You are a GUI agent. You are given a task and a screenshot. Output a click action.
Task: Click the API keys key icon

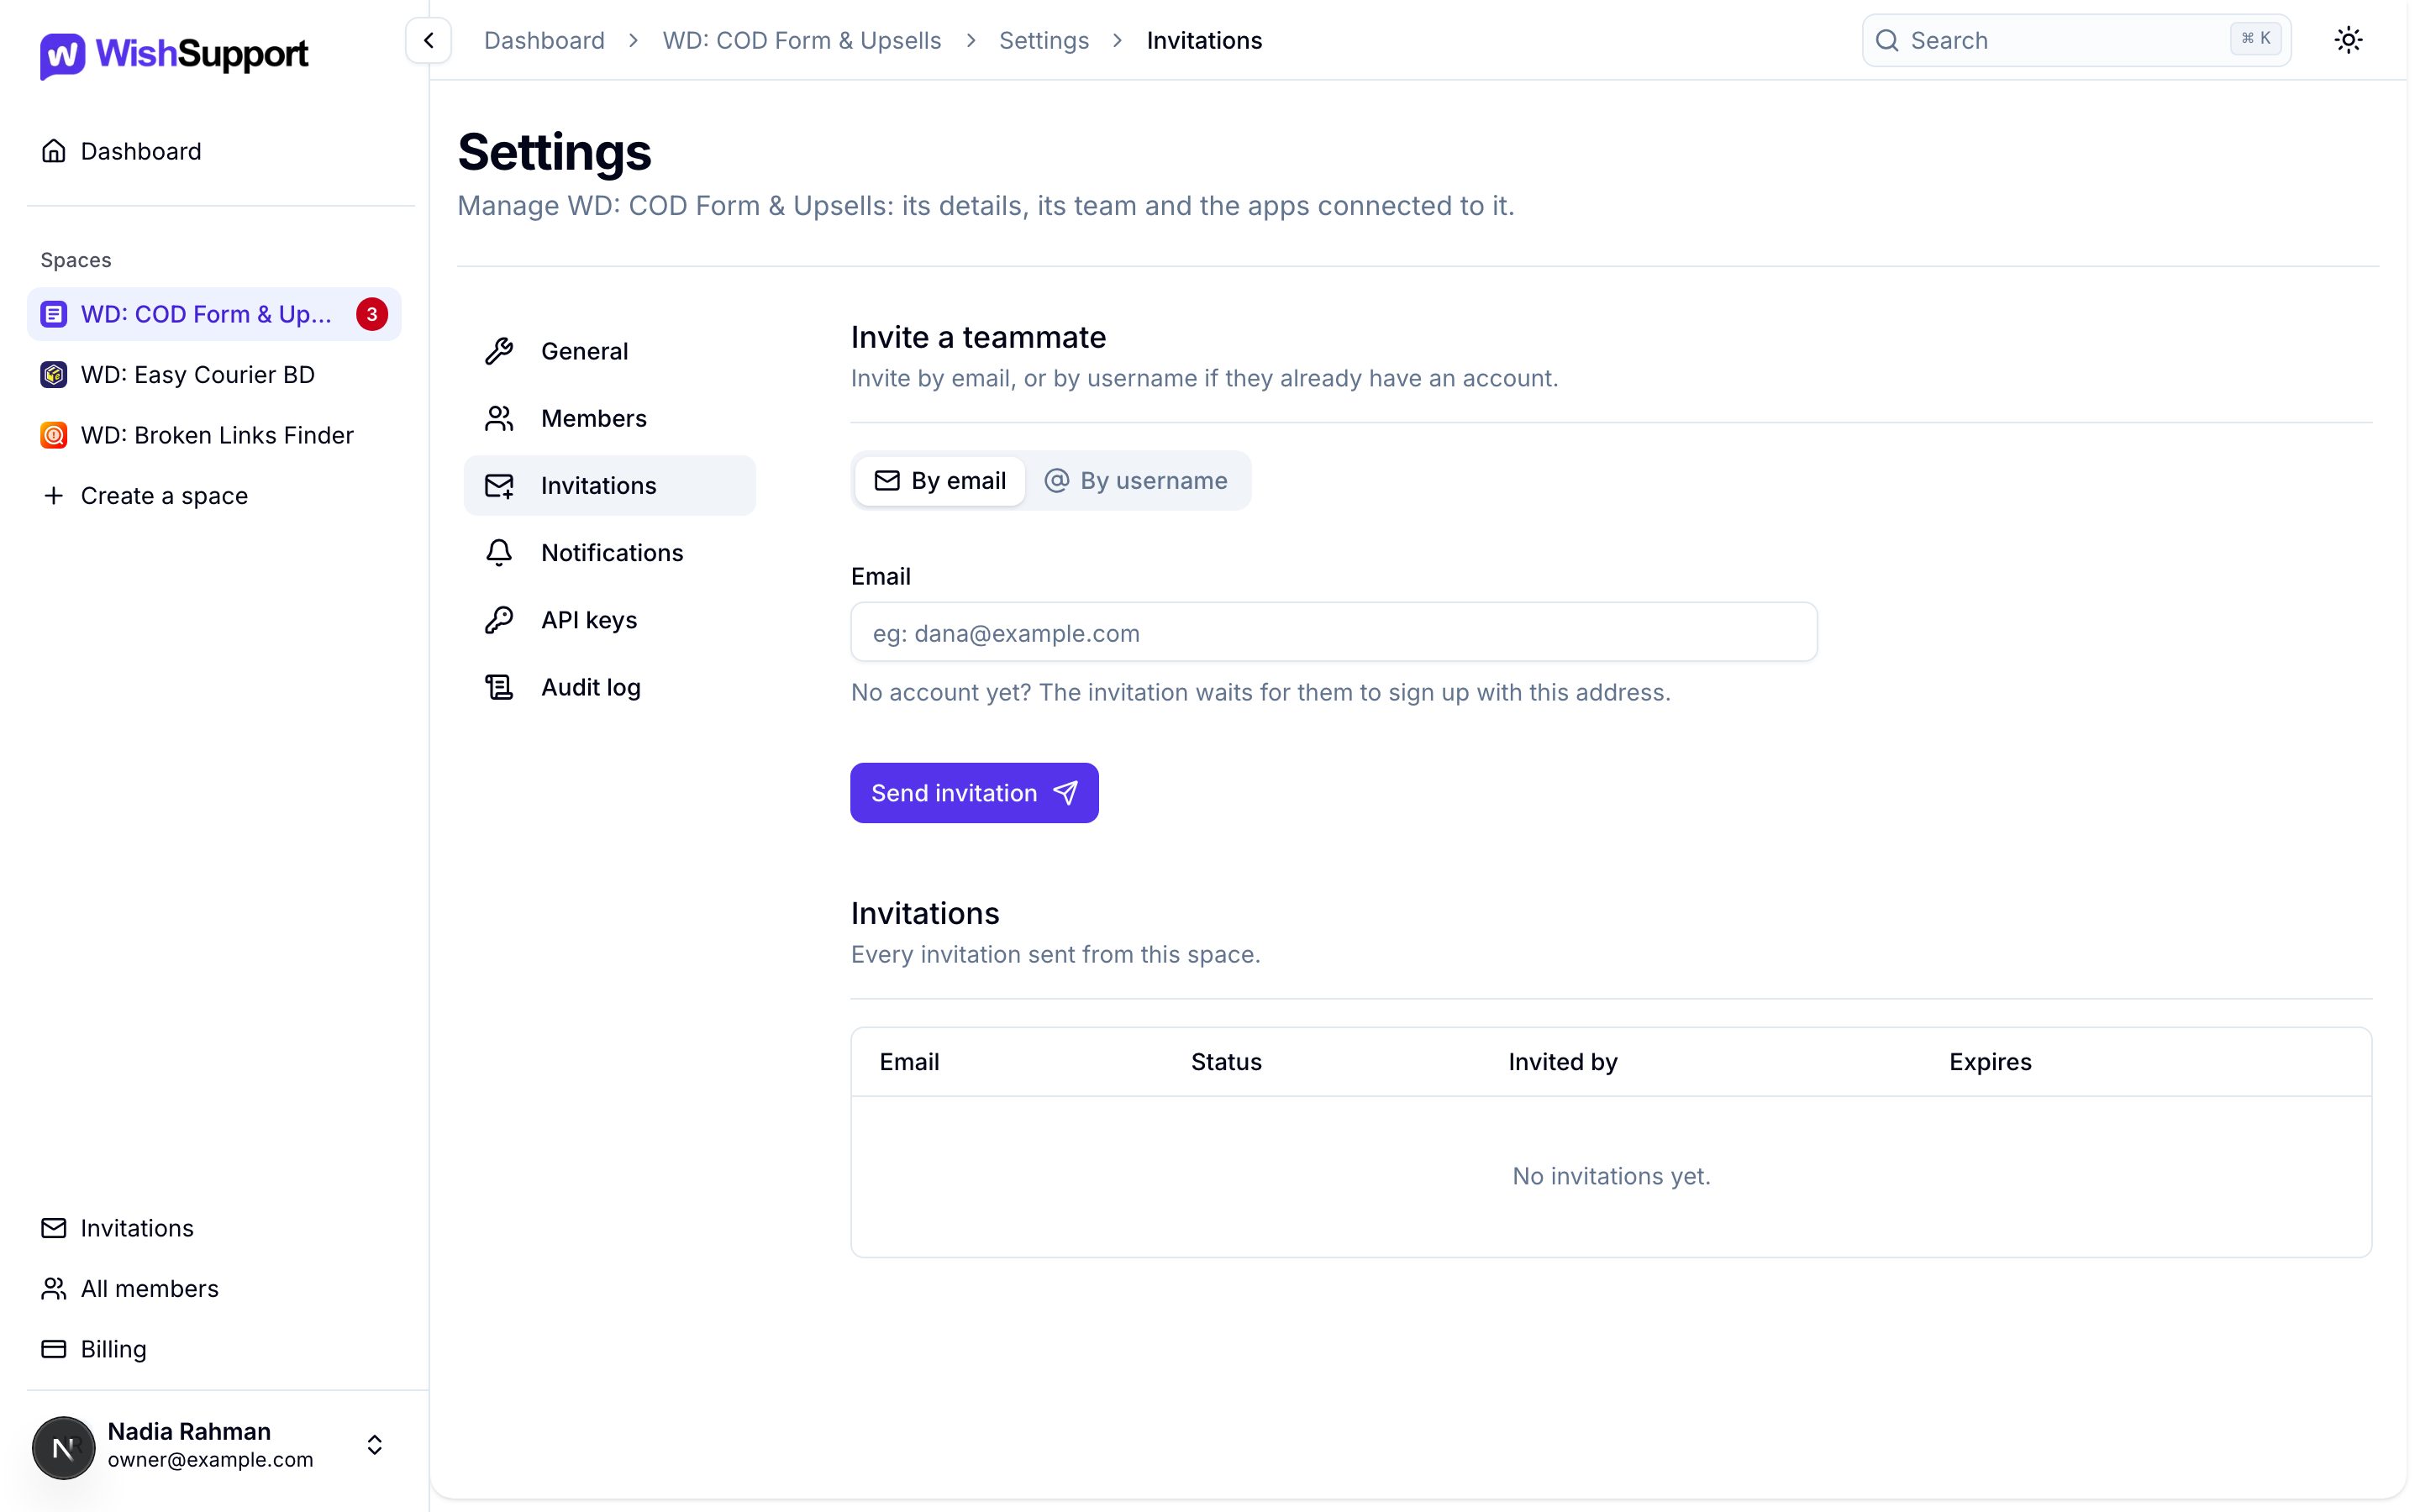499,620
